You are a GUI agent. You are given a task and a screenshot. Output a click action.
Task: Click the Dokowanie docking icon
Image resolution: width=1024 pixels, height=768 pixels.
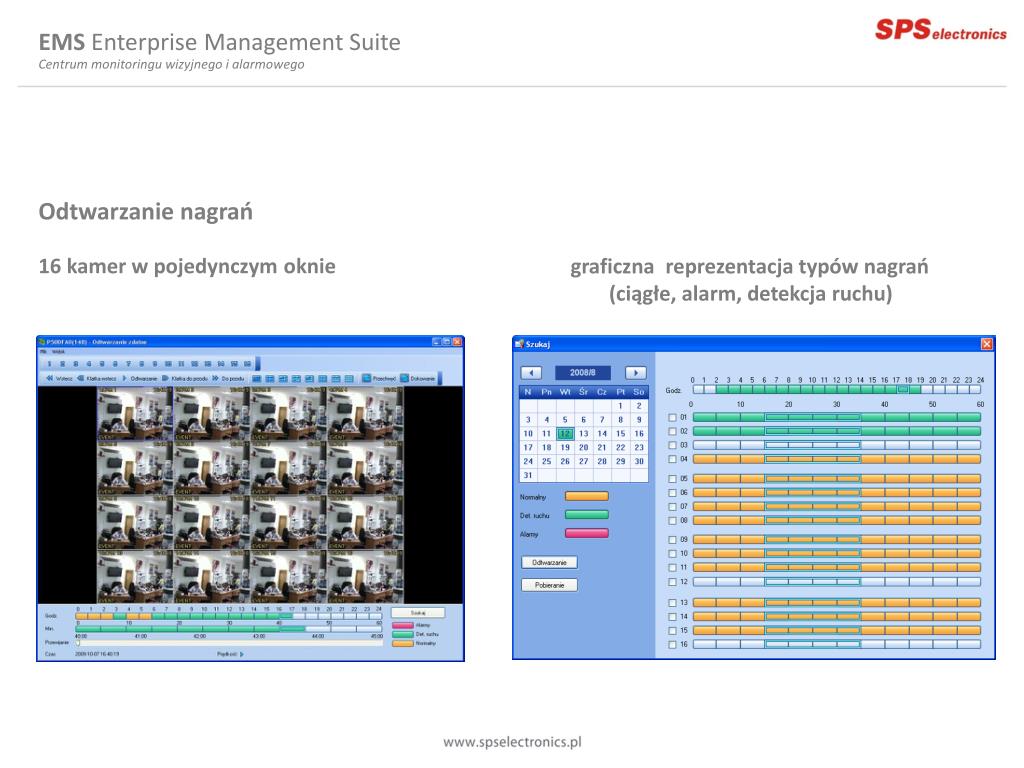(x=404, y=378)
